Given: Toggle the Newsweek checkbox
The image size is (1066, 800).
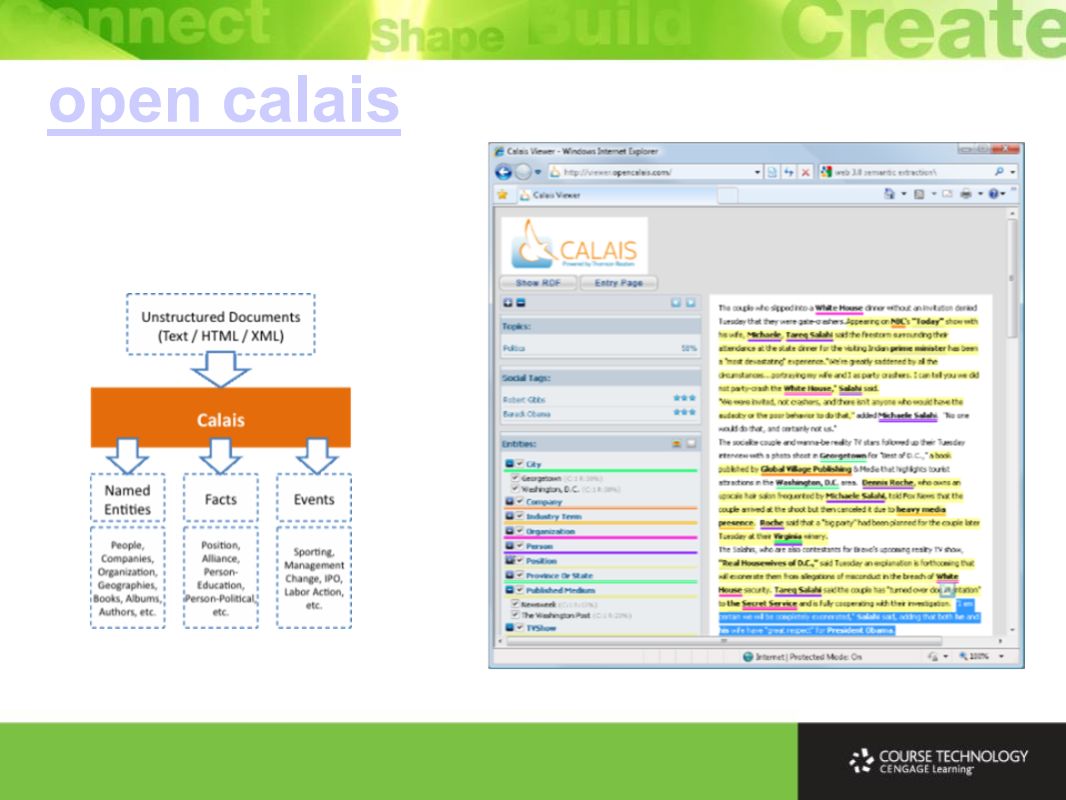Looking at the screenshot, I should pyautogui.click(x=515, y=604).
